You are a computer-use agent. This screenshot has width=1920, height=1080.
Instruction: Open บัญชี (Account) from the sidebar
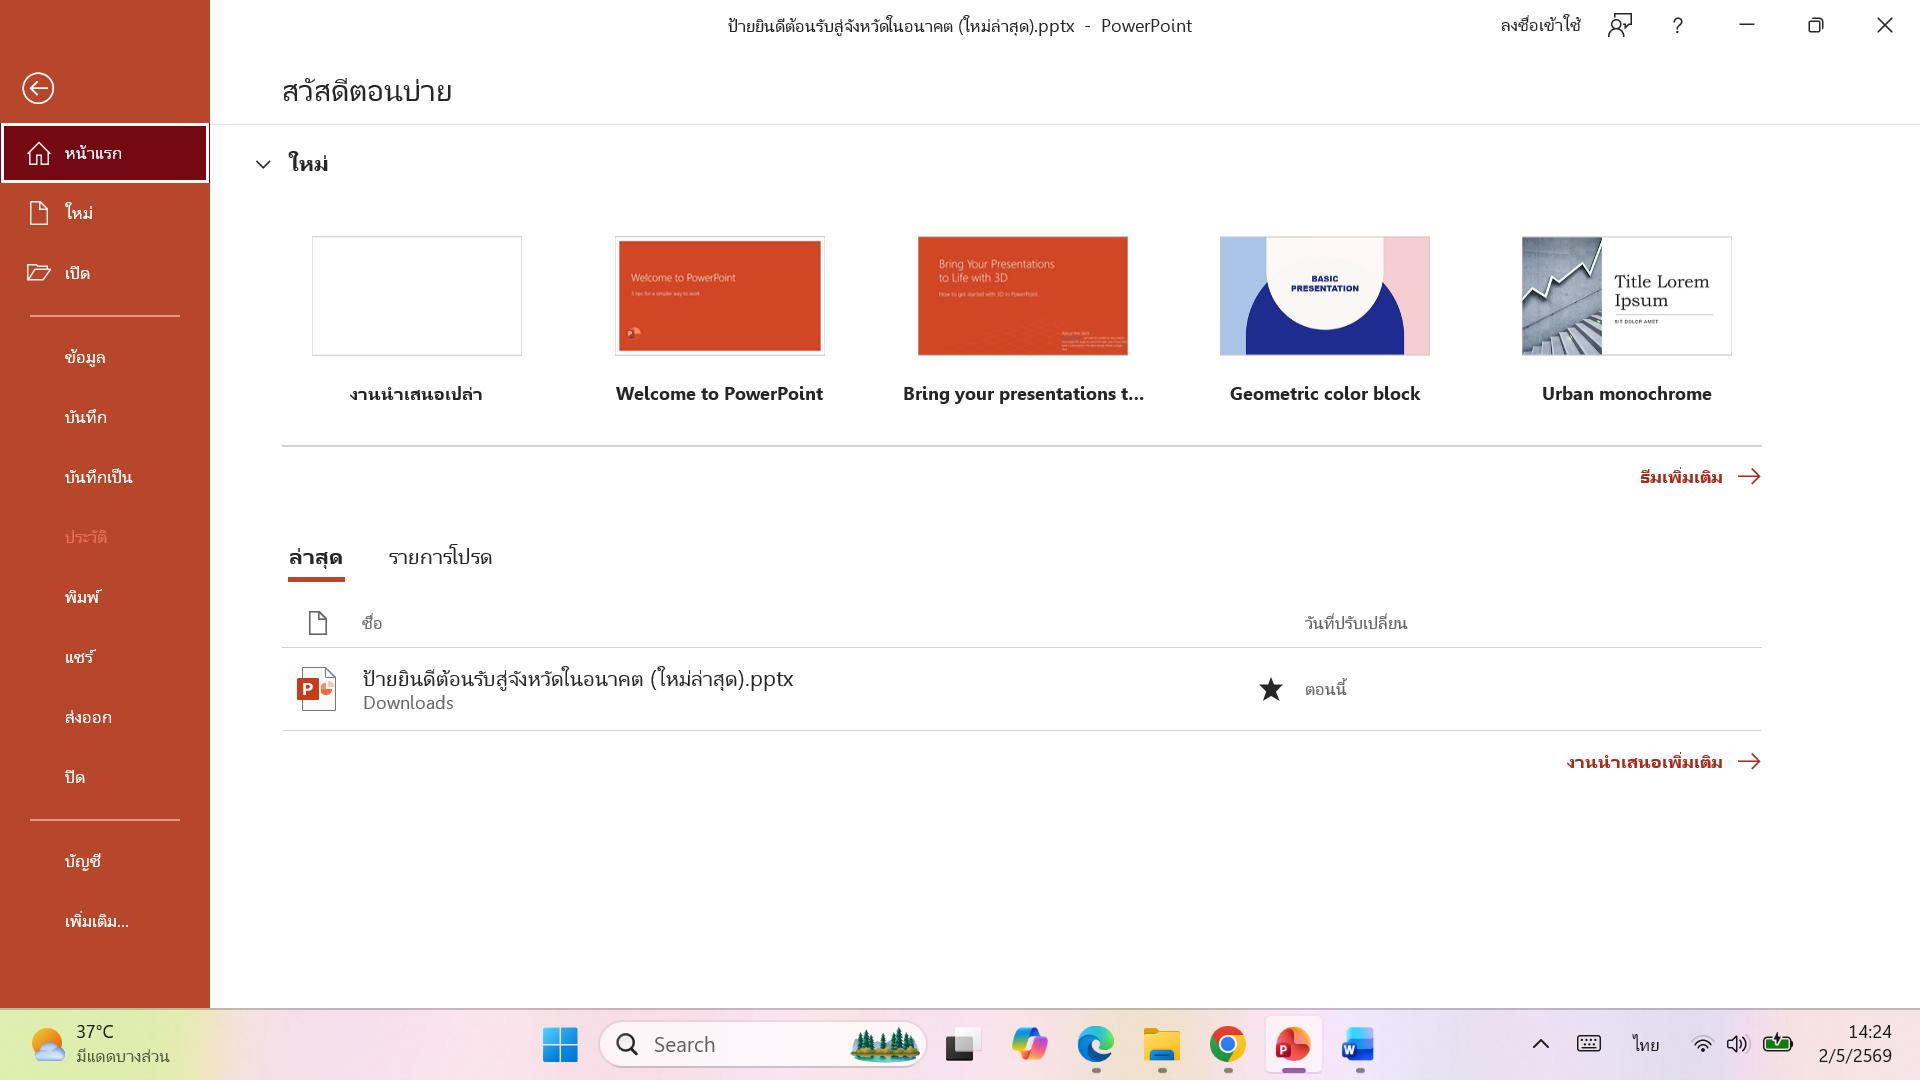pyautogui.click(x=105, y=861)
